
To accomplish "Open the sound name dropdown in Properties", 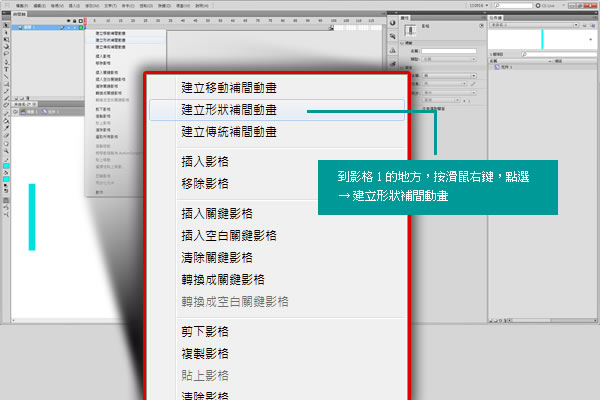I will click(x=449, y=76).
